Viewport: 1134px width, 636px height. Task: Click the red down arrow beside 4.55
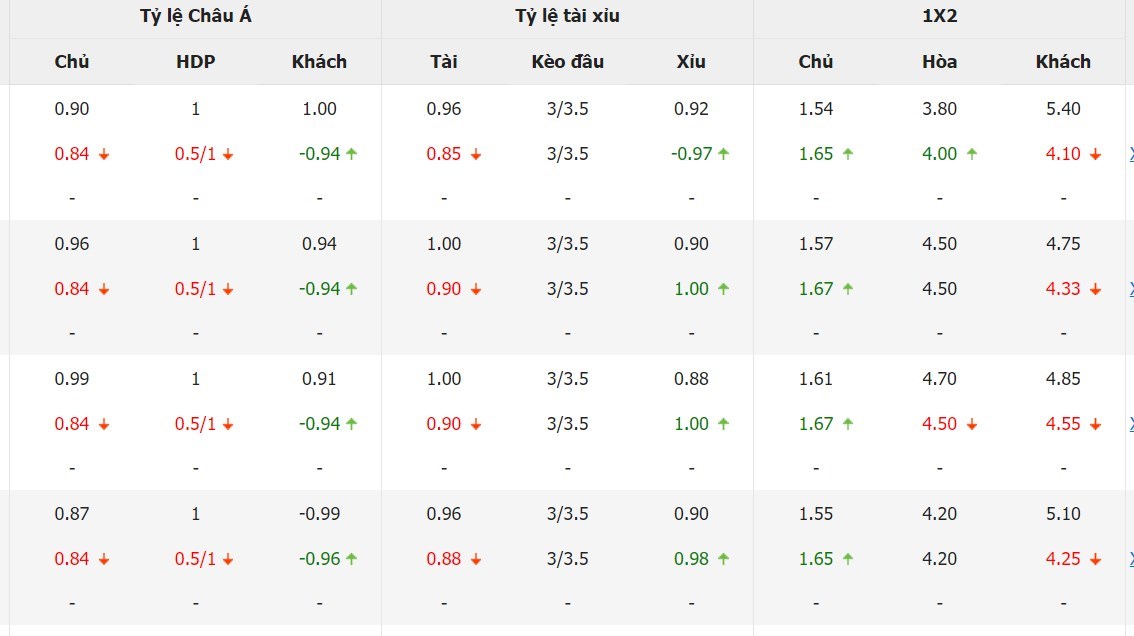pos(1095,424)
